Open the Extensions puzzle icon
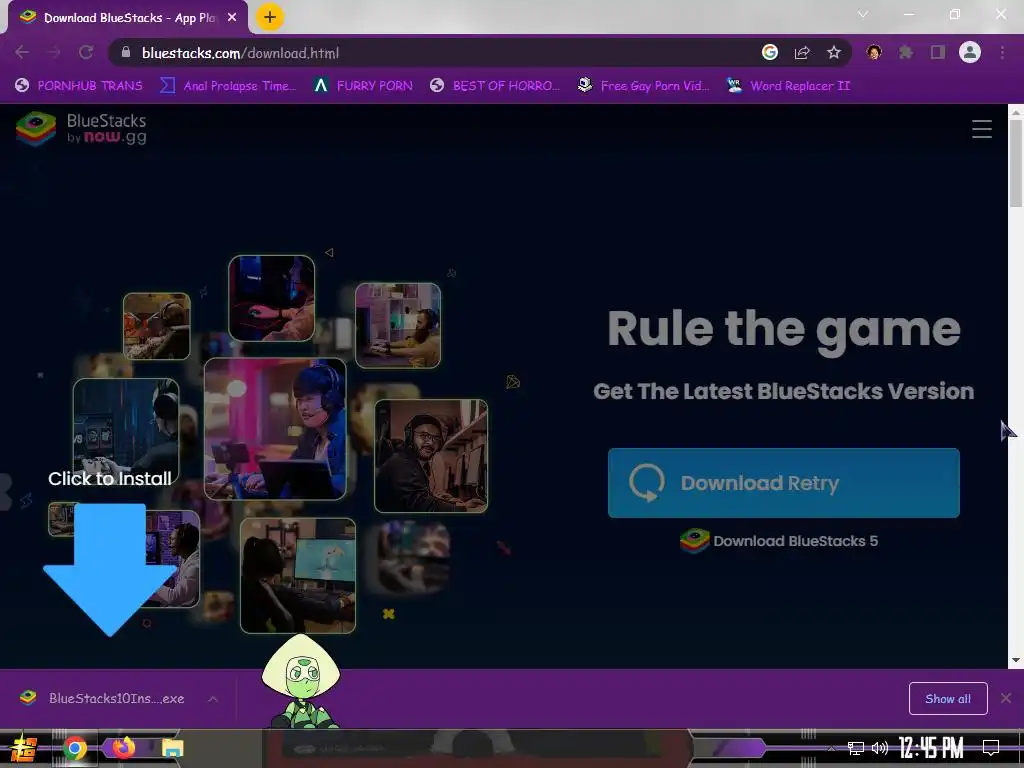The height and width of the screenshot is (768, 1024). (x=905, y=53)
